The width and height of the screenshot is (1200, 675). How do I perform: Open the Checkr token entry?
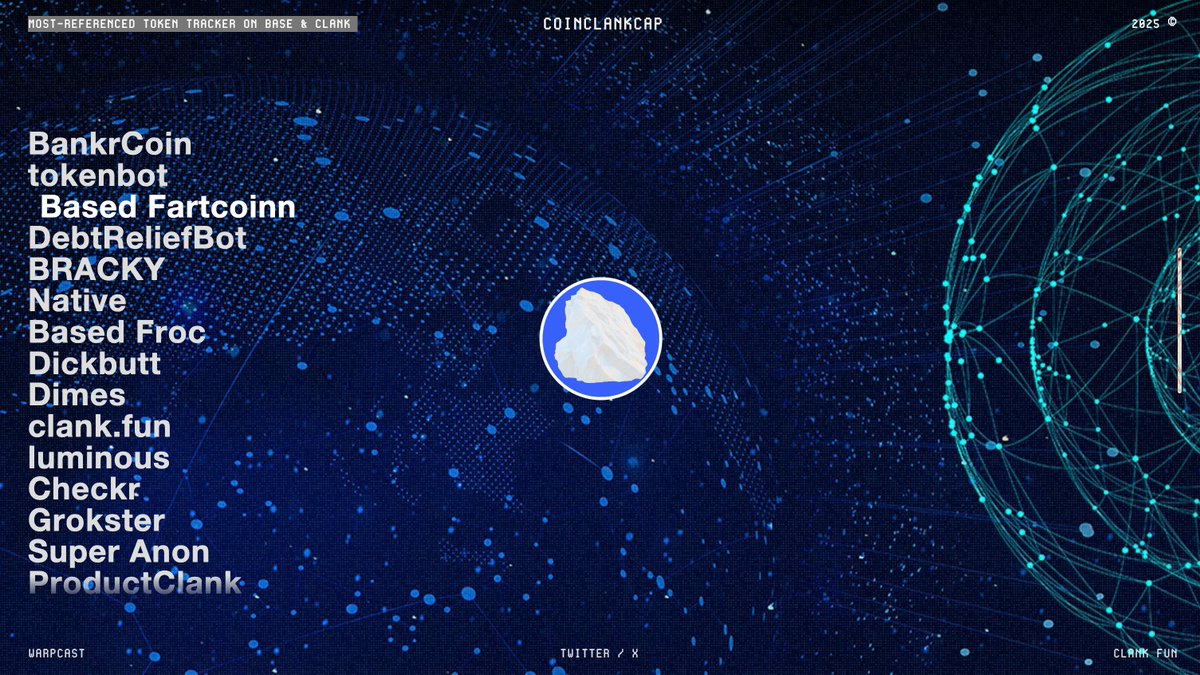click(x=84, y=488)
